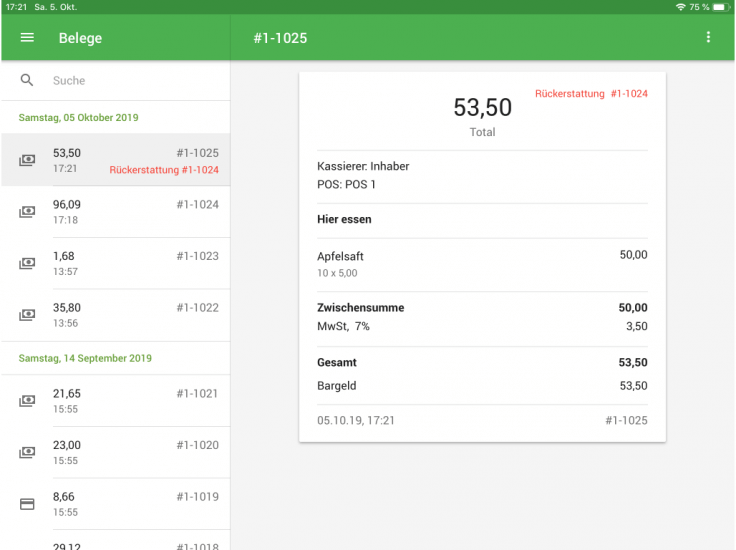Click 13:57 time under receipt 1,68
This screenshot has width=736, height=550.
coord(65,272)
